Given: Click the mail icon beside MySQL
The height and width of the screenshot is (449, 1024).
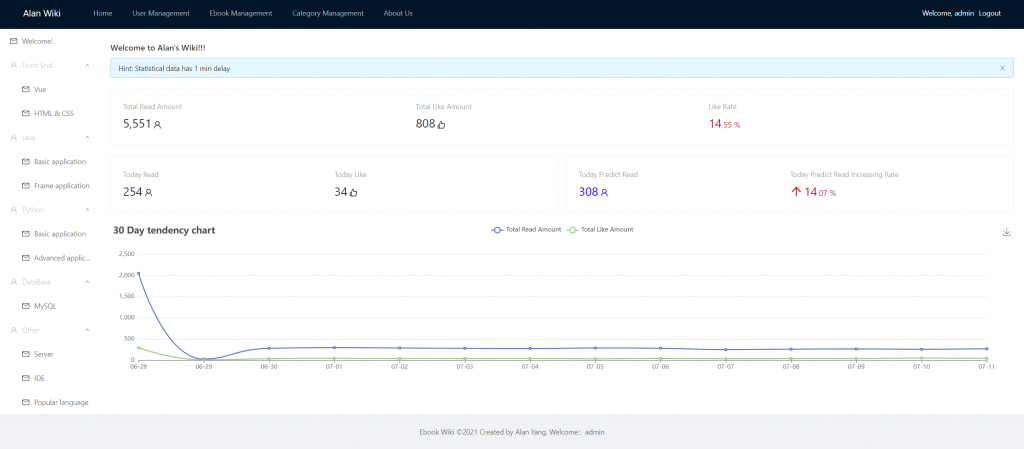Looking at the screenshot, I should click(x=25, y=306).
